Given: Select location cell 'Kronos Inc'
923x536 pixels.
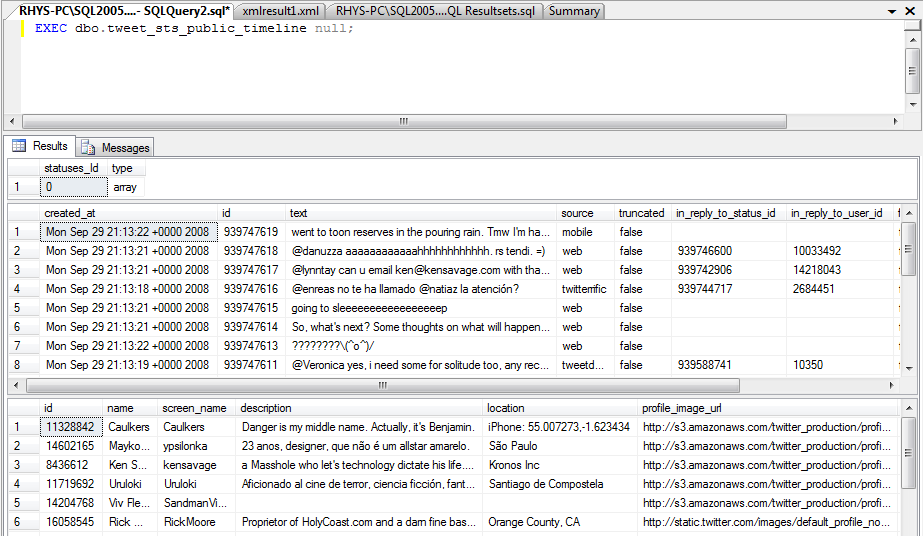Looking at the screenshot, I should click(560, 465).
